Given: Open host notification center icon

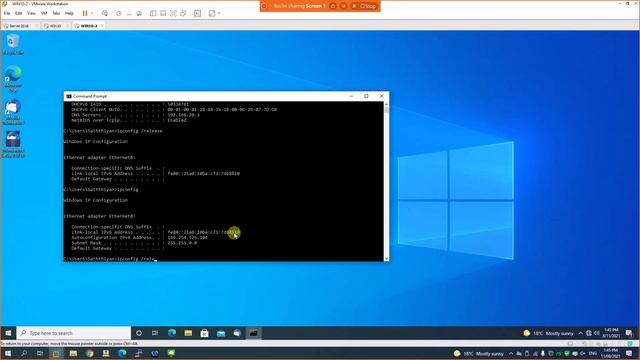Looking at the screenshot, I should (629, 353).
